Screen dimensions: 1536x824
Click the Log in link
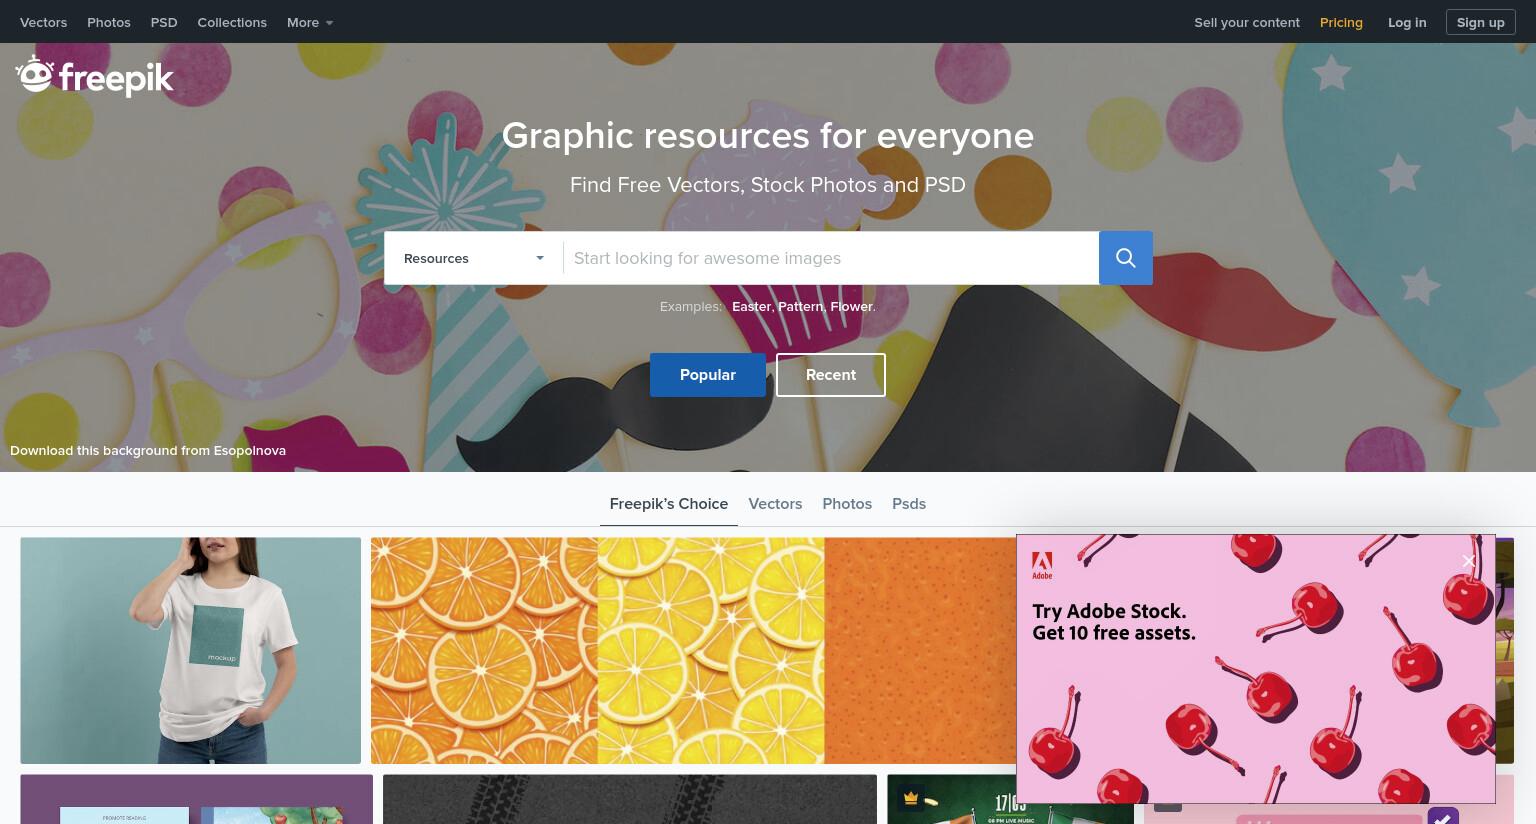(1407, 22)
